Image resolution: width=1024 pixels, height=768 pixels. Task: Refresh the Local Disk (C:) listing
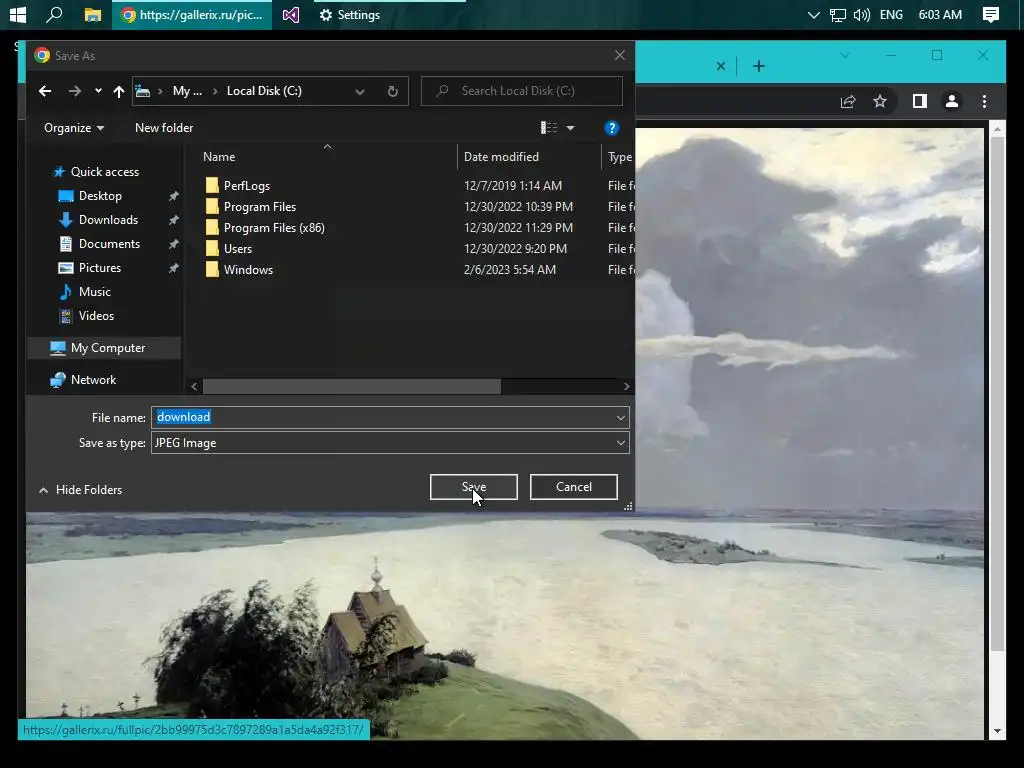[392, 91]
